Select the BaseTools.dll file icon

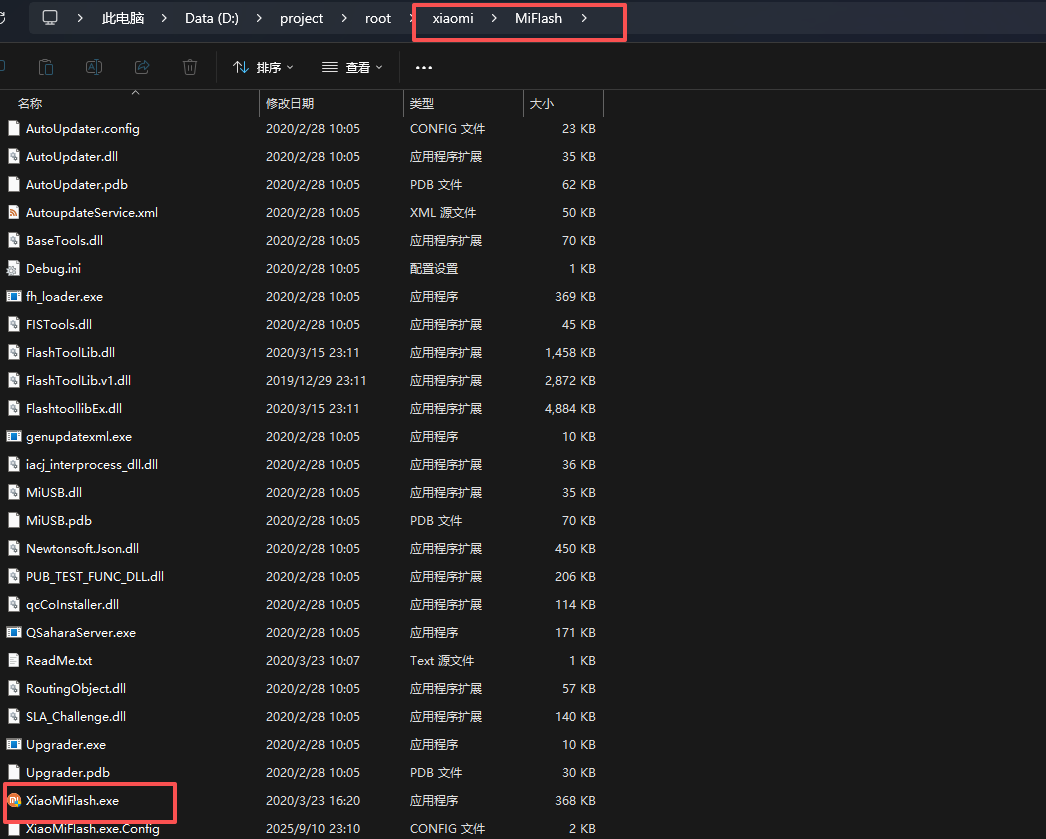coord(13,241)
